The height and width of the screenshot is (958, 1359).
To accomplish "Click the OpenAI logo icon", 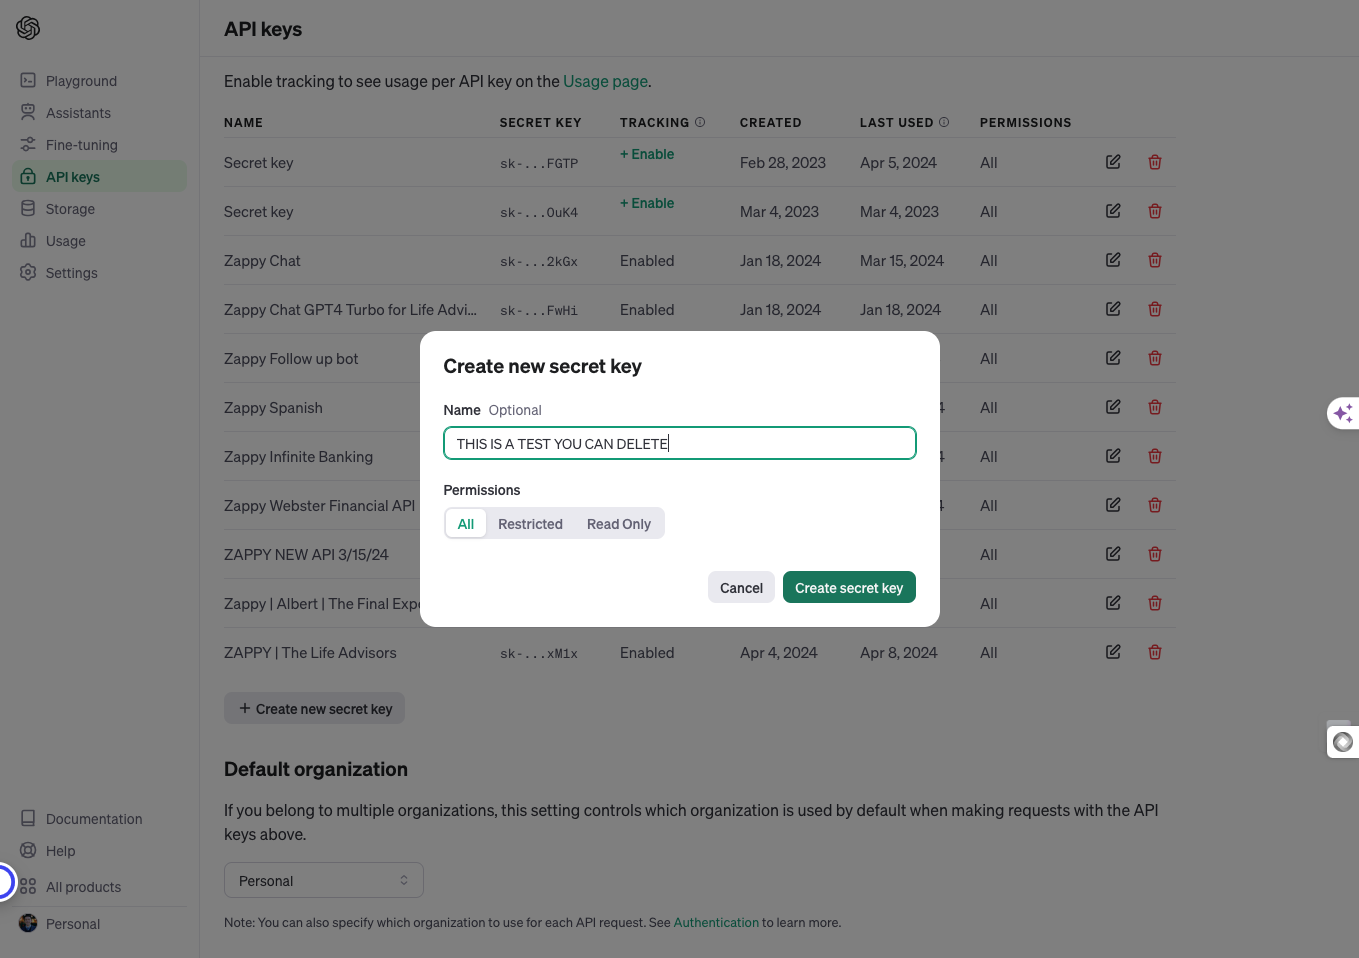I will (28, 28).
